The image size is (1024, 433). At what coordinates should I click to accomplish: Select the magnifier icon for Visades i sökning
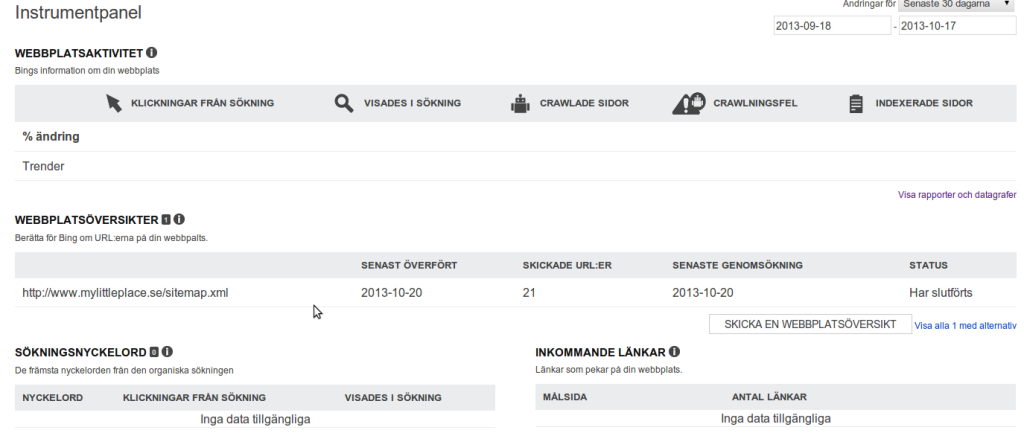[343, 103]
